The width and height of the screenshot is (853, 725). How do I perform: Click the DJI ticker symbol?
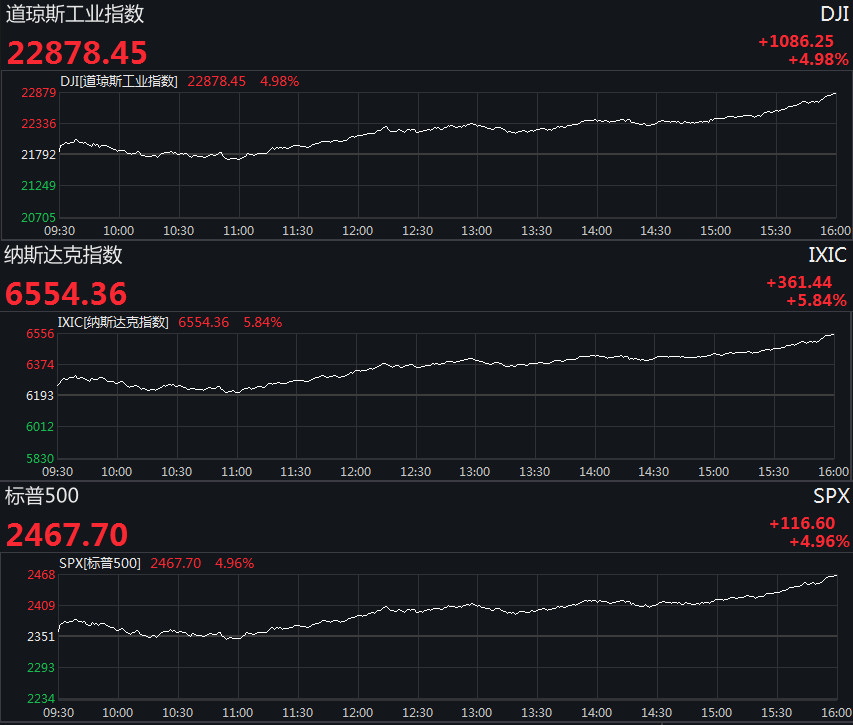point(834,14)
